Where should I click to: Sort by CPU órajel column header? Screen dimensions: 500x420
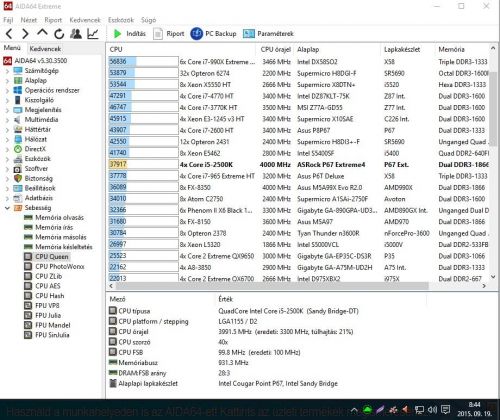(x=275, y=49)
